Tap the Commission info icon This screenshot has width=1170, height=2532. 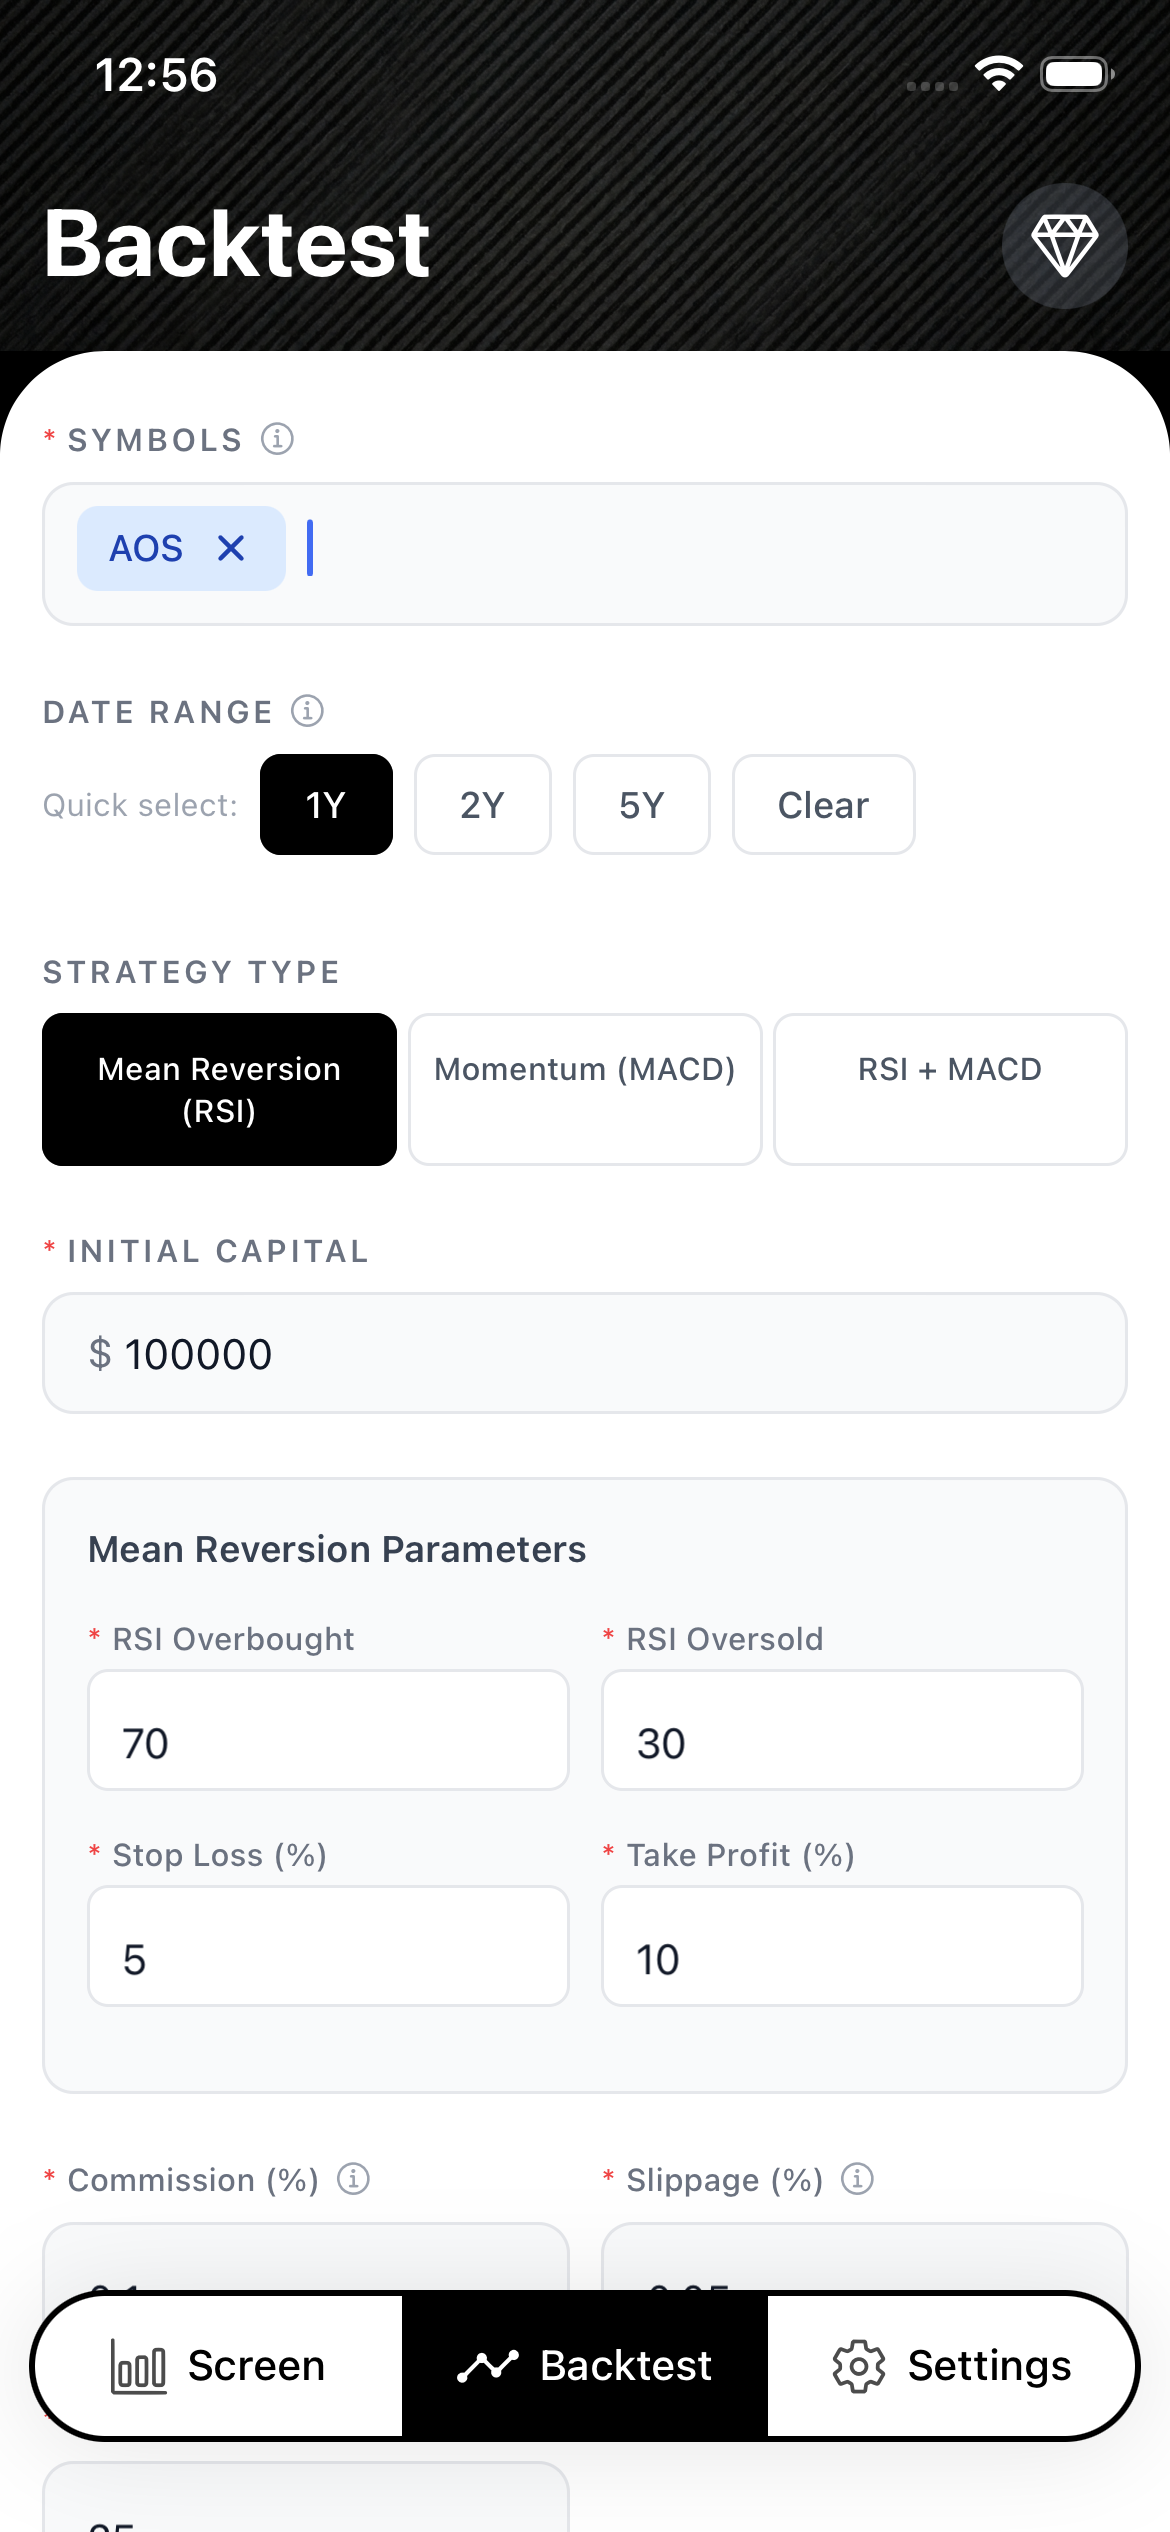353,2178
